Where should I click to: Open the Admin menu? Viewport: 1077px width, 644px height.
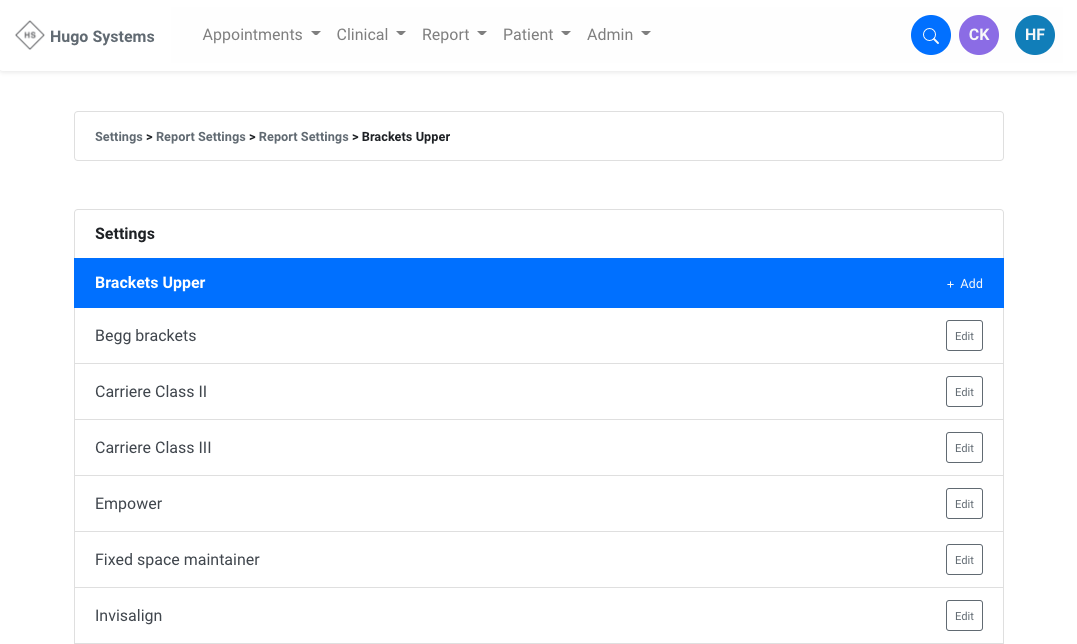click(x=618, y=35)
